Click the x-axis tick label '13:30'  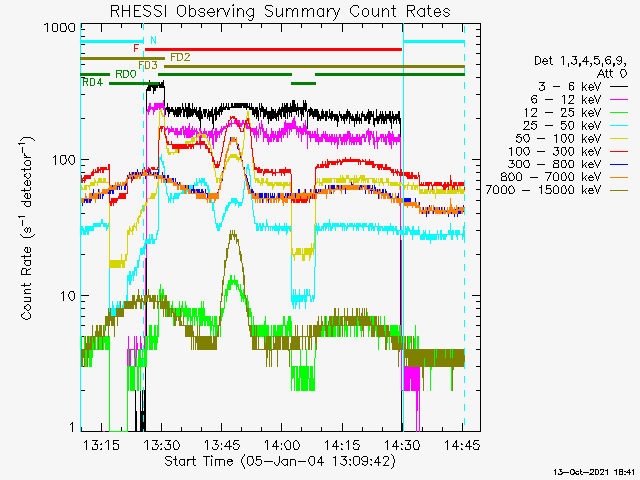click(x=162, y=445)
